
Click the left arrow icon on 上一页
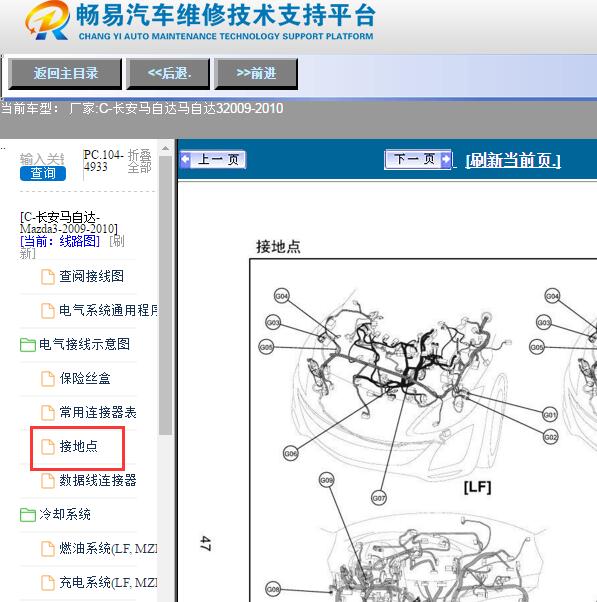[x=185, y=159]
